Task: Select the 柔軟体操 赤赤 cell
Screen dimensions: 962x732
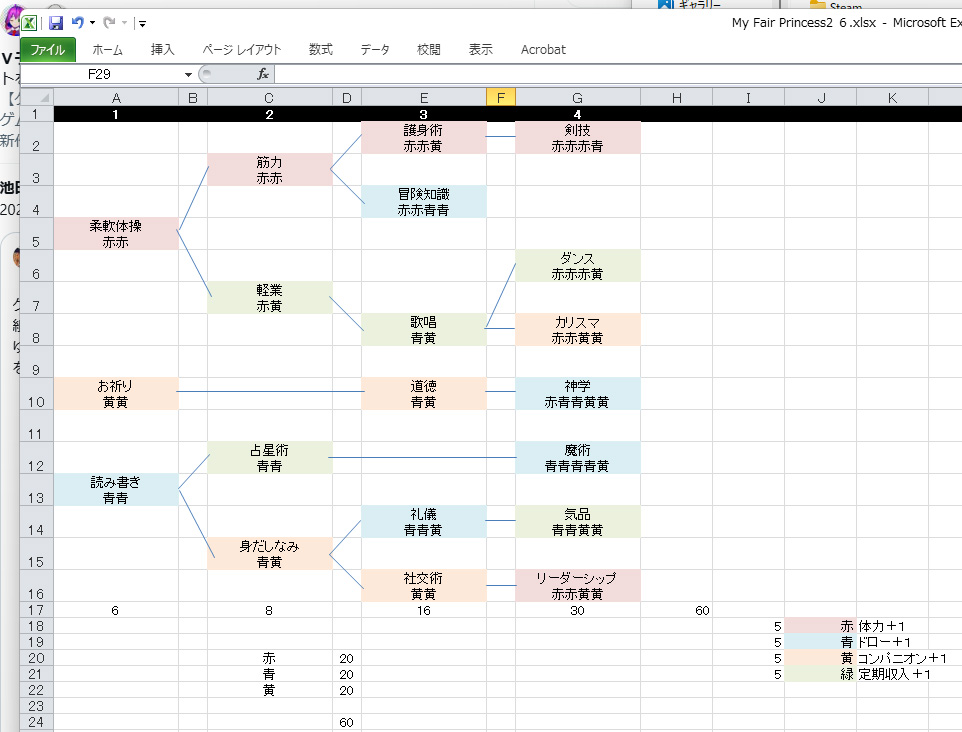Action: tap(116, 233)
